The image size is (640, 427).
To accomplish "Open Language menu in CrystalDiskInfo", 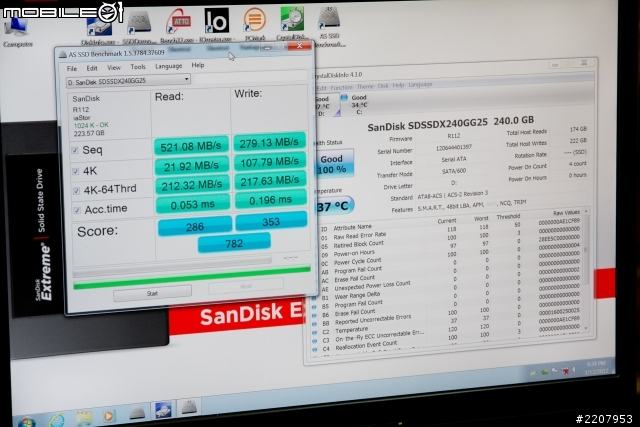I will coord(420,85).
